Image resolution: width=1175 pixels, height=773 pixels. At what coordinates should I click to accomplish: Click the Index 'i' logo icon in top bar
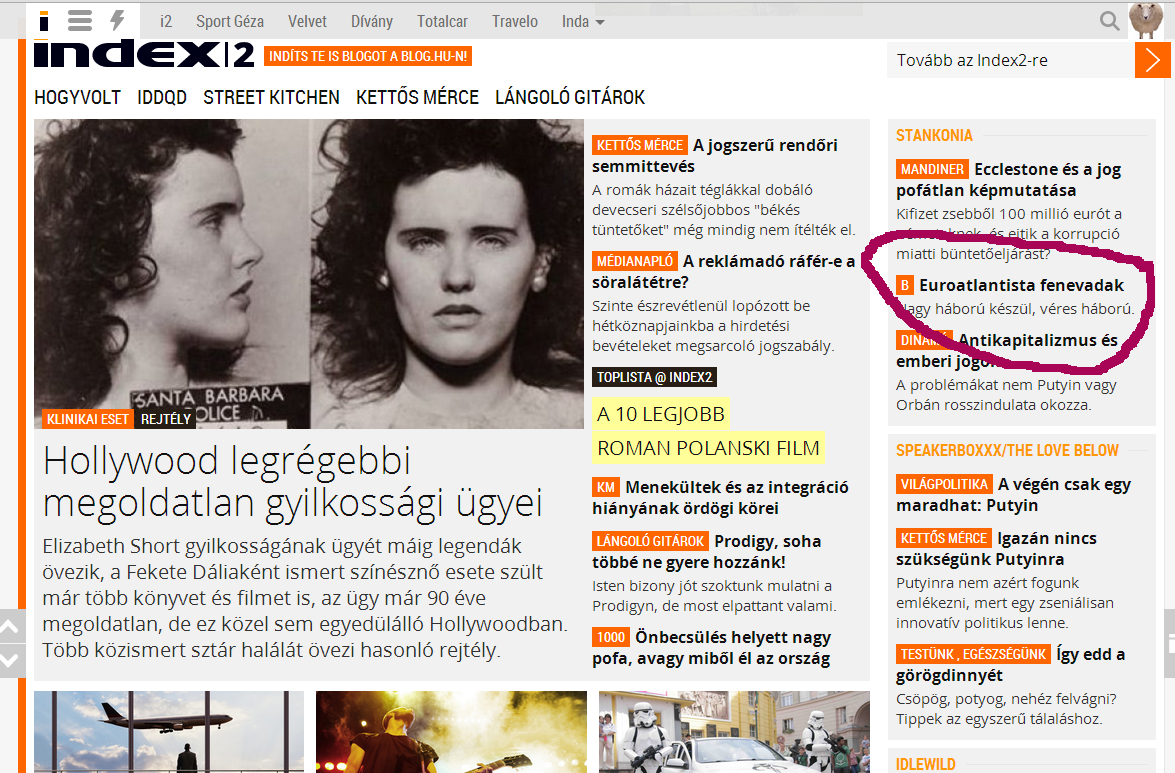point(44,21)
